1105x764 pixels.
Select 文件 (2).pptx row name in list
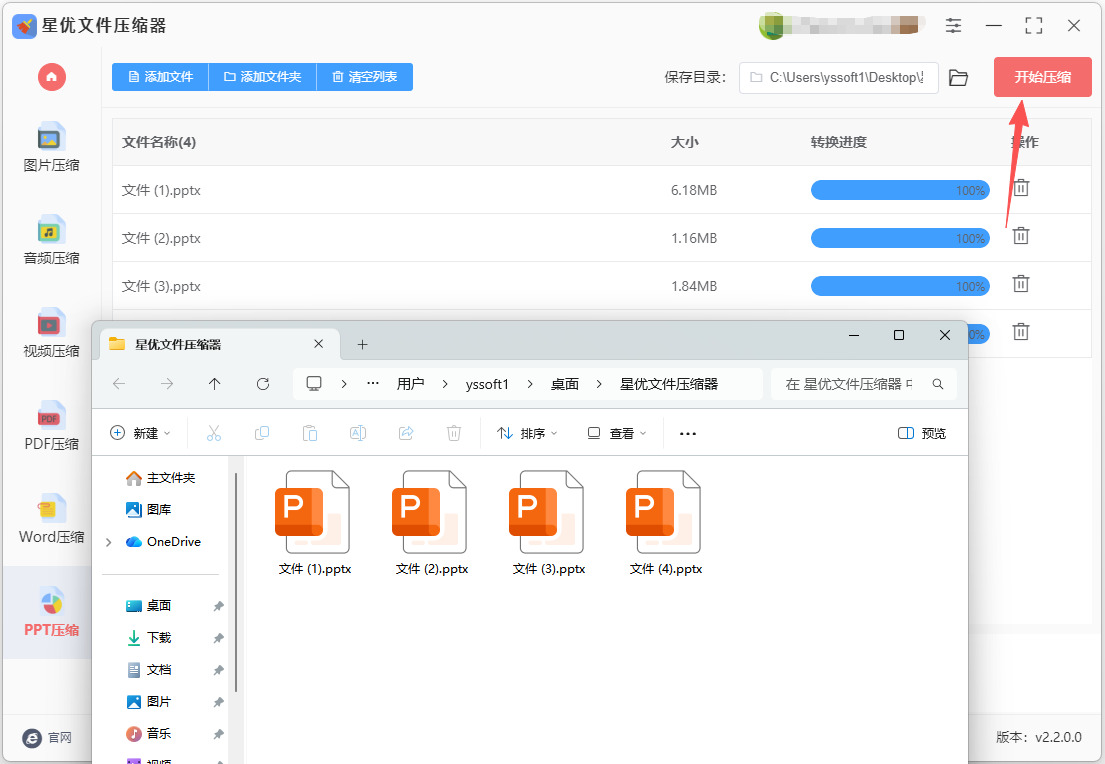(x=161, y=238)
